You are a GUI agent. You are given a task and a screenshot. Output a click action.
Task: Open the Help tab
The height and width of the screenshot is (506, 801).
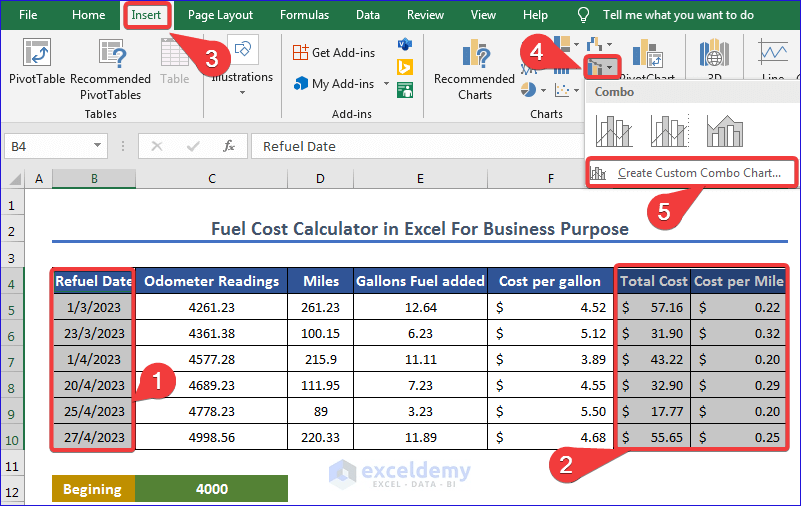point(535,15)
